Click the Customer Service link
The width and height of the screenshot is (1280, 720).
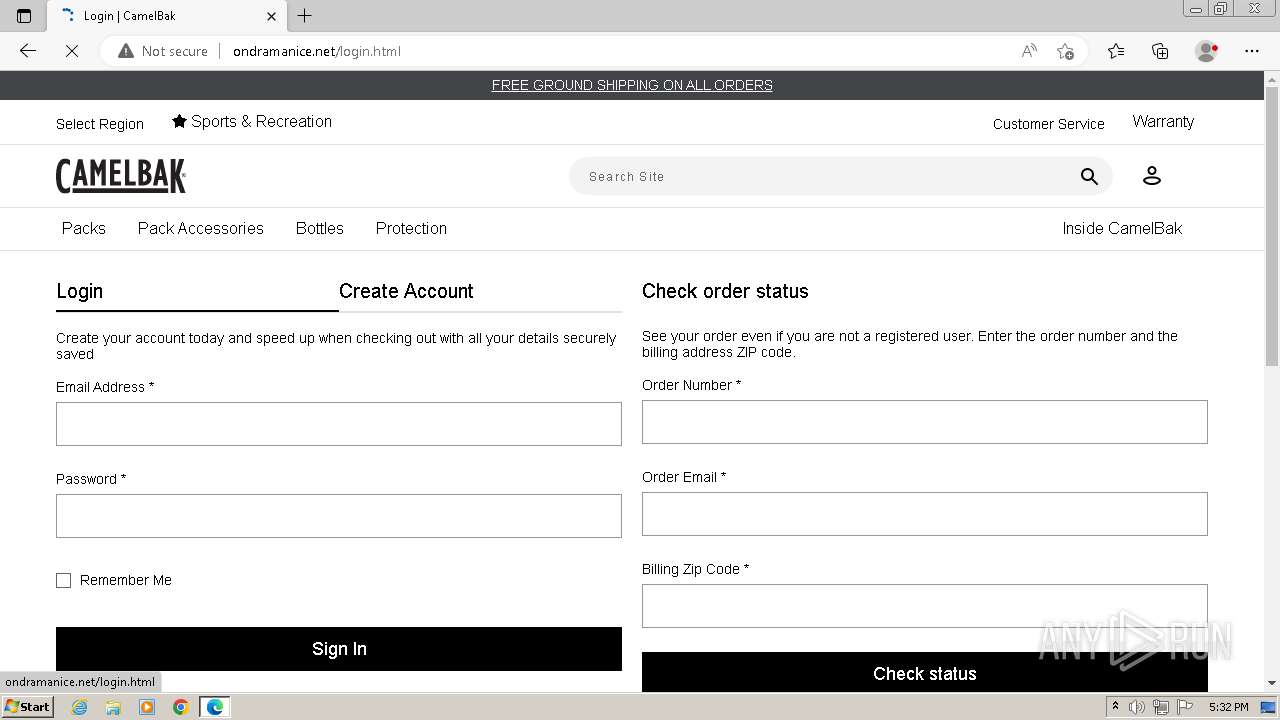pyautogui.click(x=1048, y=124)
